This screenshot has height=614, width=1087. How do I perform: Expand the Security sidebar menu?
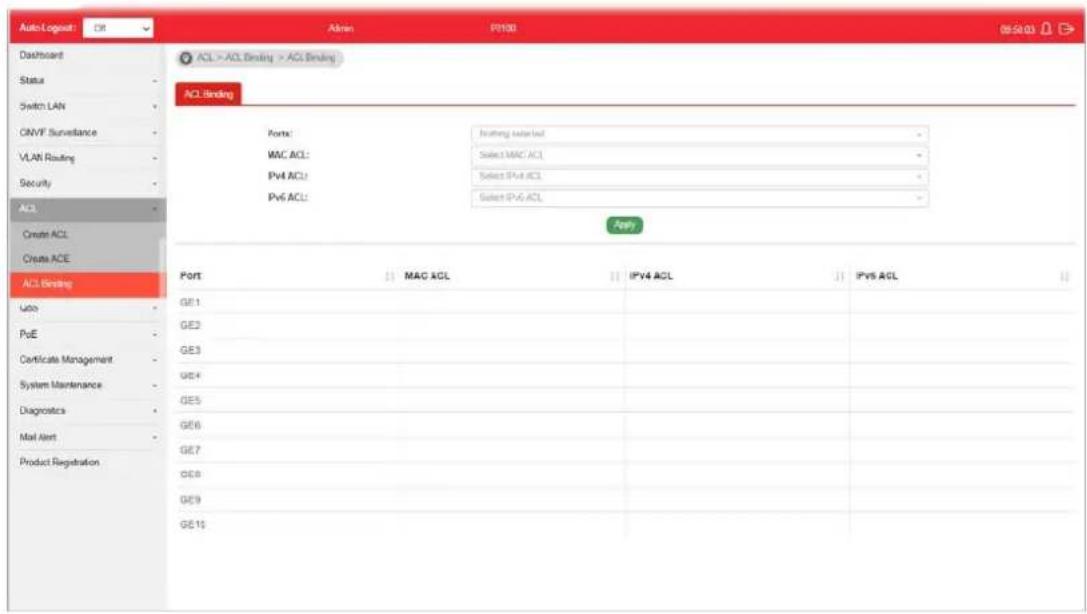(87, 184)
